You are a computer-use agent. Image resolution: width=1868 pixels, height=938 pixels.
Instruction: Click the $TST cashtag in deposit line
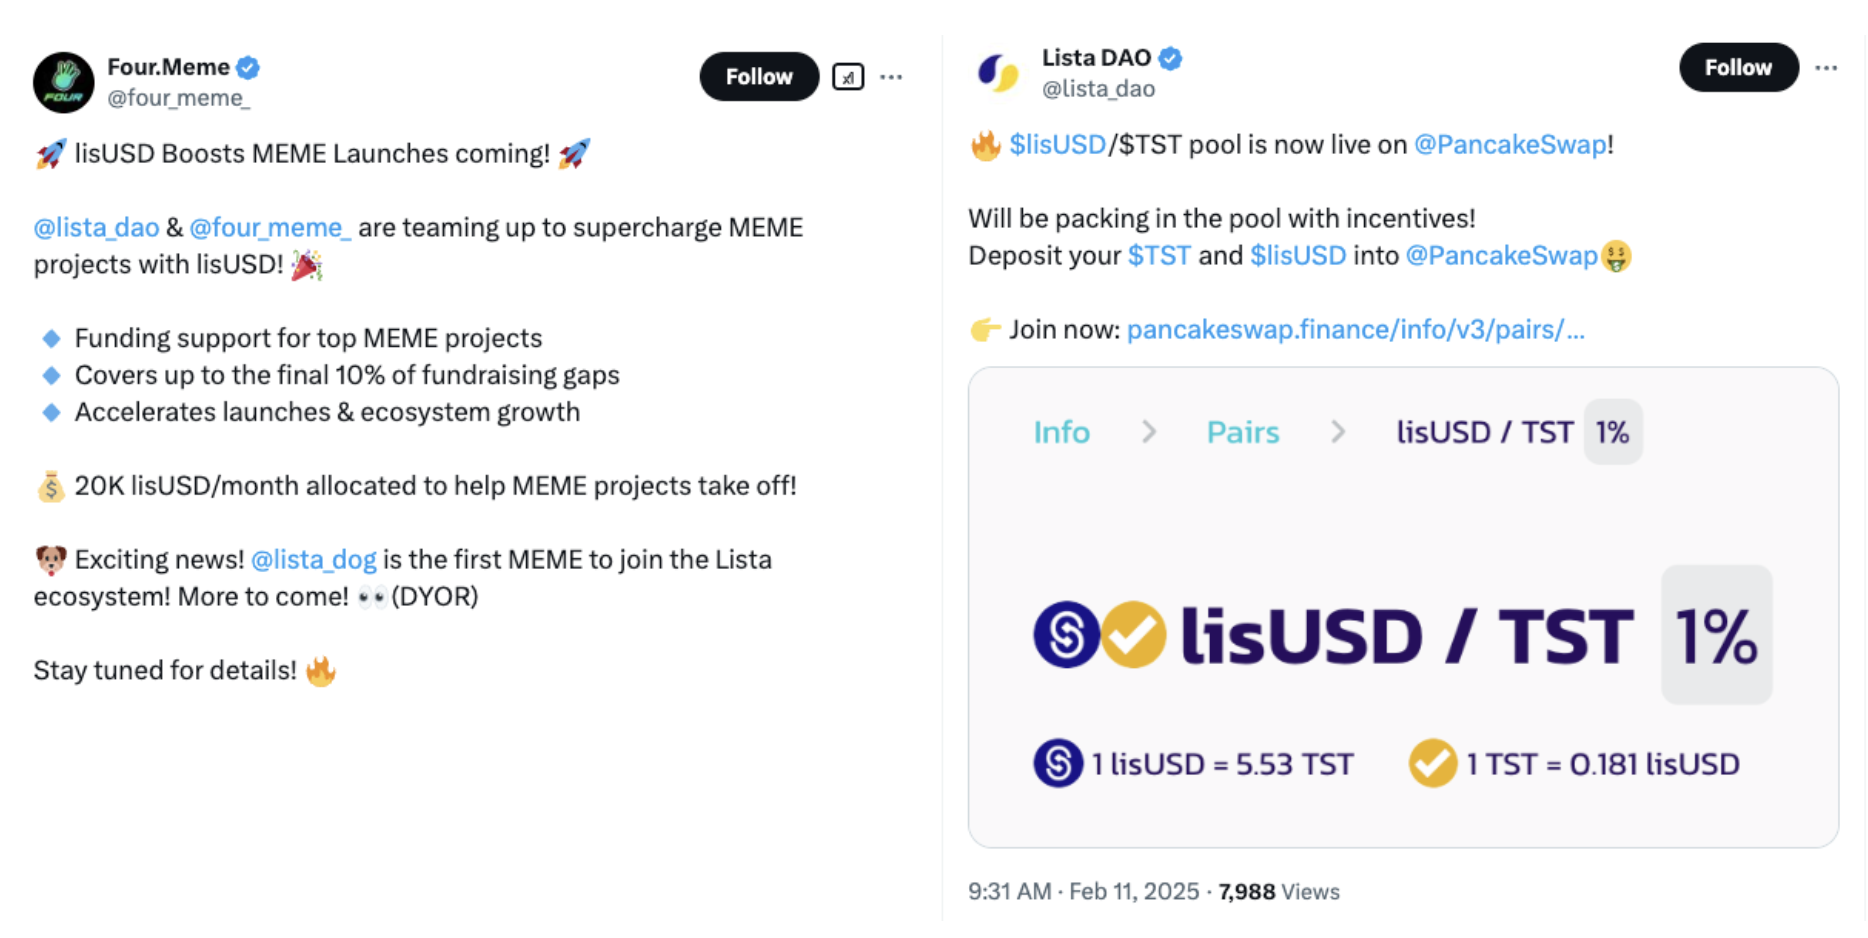[x=1159, y=256]
